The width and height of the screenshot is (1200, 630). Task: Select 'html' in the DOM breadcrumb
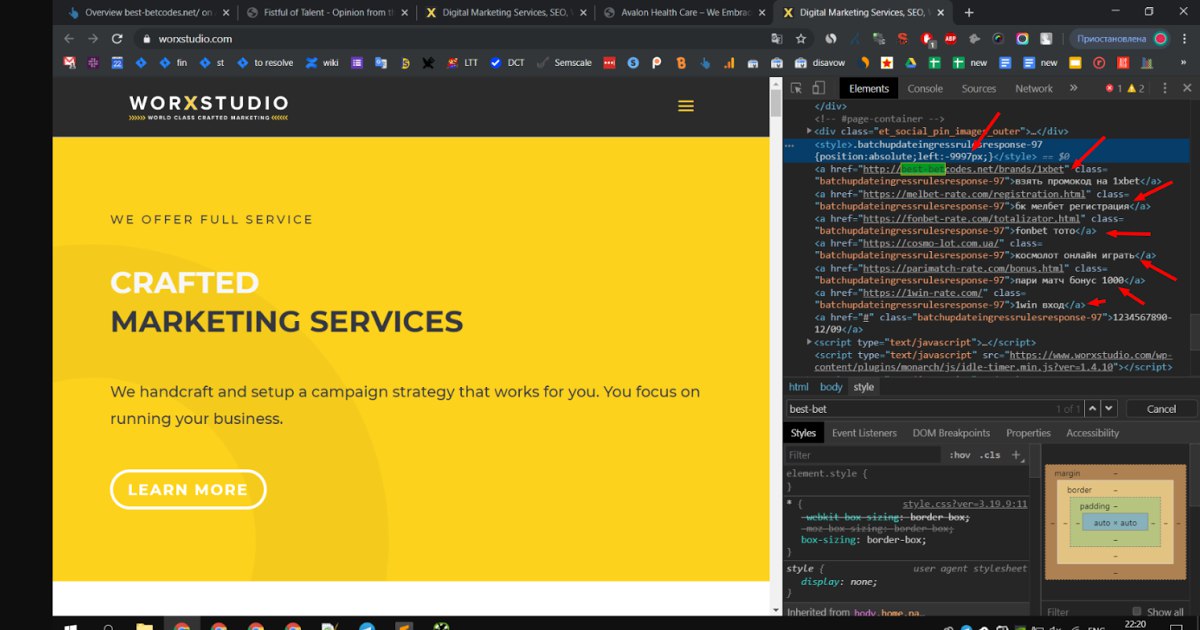798,387
